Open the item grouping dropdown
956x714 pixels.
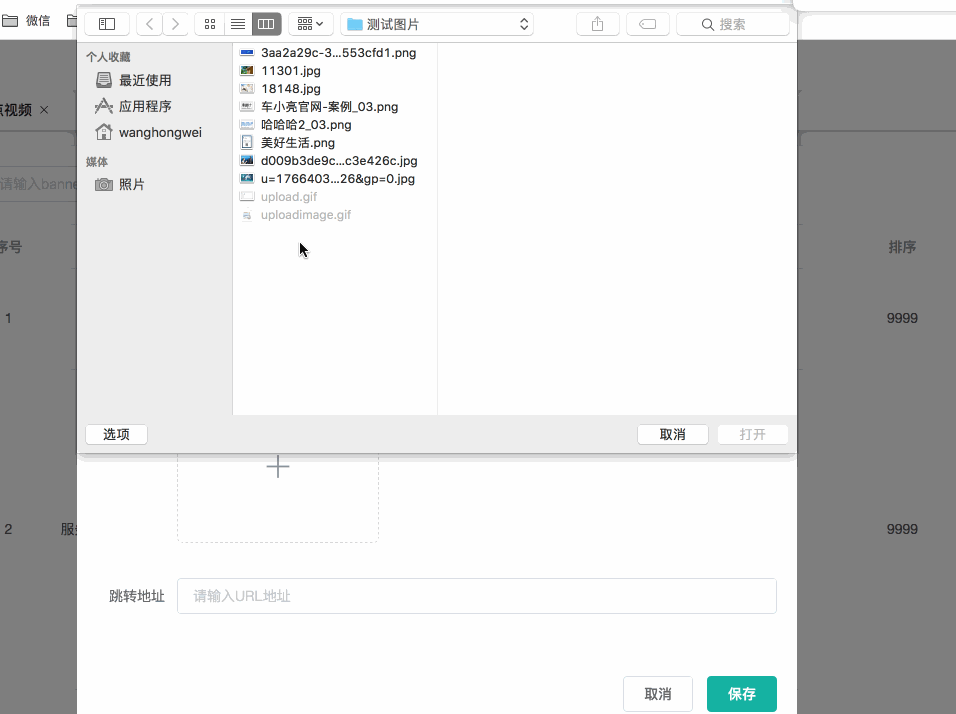click(x=310, y=24)
